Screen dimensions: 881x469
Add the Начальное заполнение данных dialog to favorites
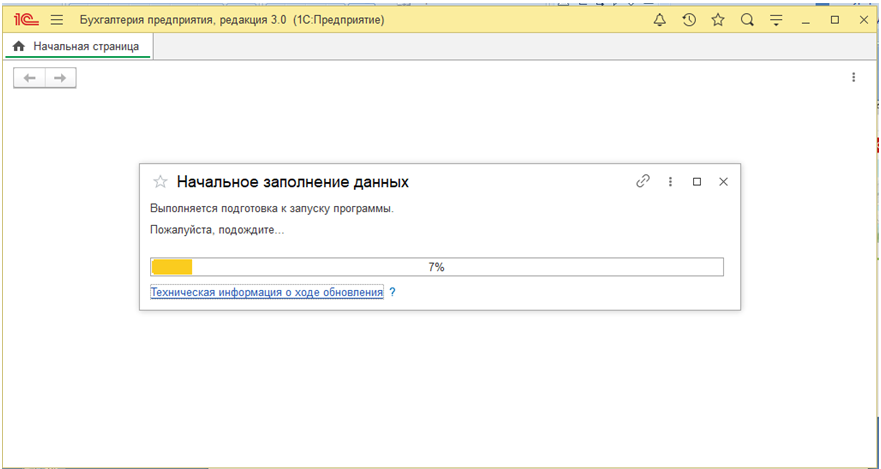pos(159,182)
